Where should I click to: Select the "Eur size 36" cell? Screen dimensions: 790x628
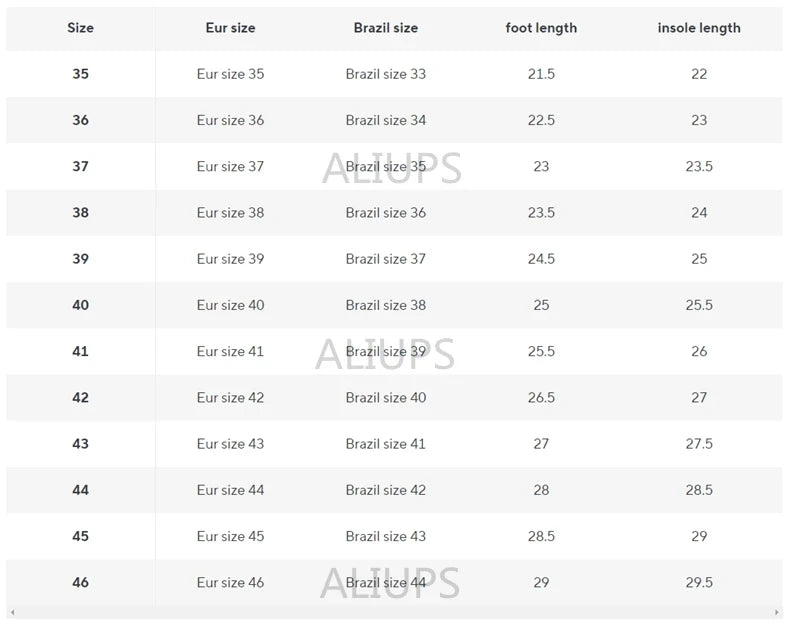point(230,120)
